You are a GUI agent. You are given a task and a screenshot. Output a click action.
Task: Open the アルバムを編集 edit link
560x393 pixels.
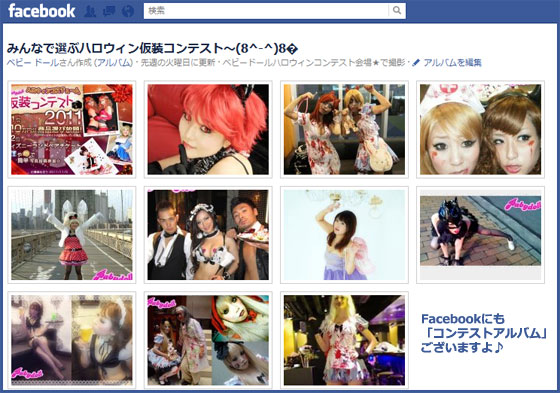[x=452, y=63]
